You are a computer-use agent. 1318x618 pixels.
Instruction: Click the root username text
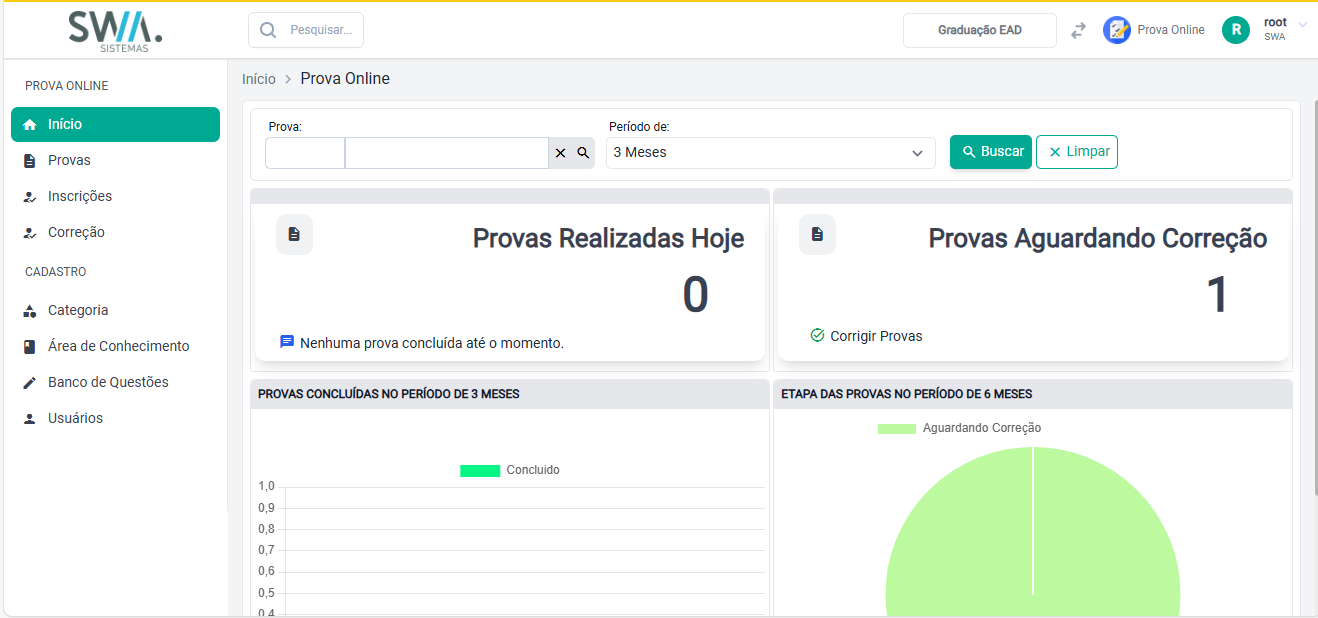pyautogui.click(x=1275, y=22)
